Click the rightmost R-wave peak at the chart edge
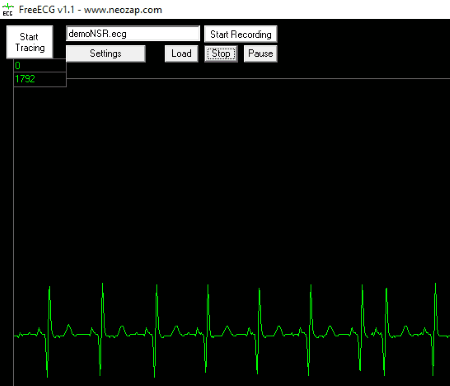 pos(435,284)
